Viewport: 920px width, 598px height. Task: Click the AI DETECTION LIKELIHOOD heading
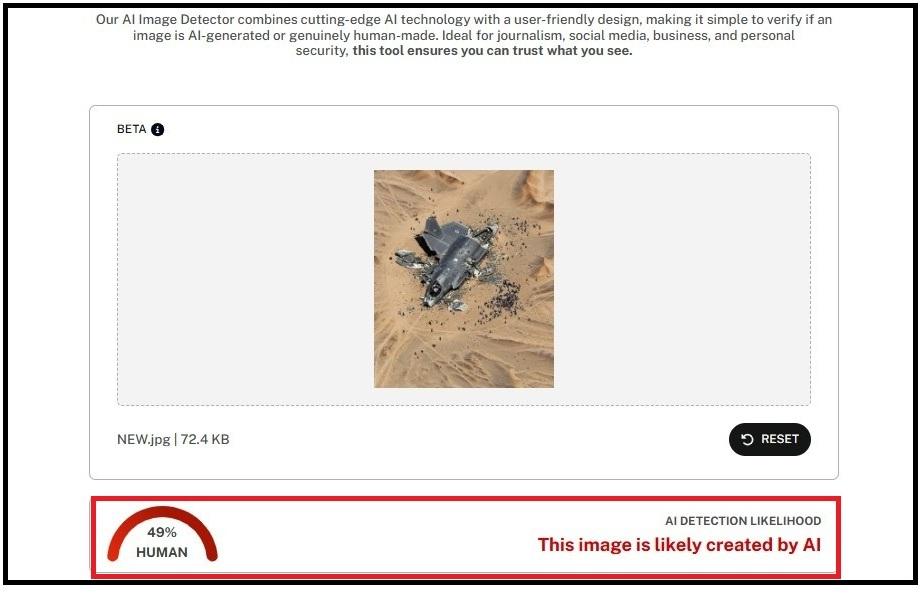[x=743, y=521]
